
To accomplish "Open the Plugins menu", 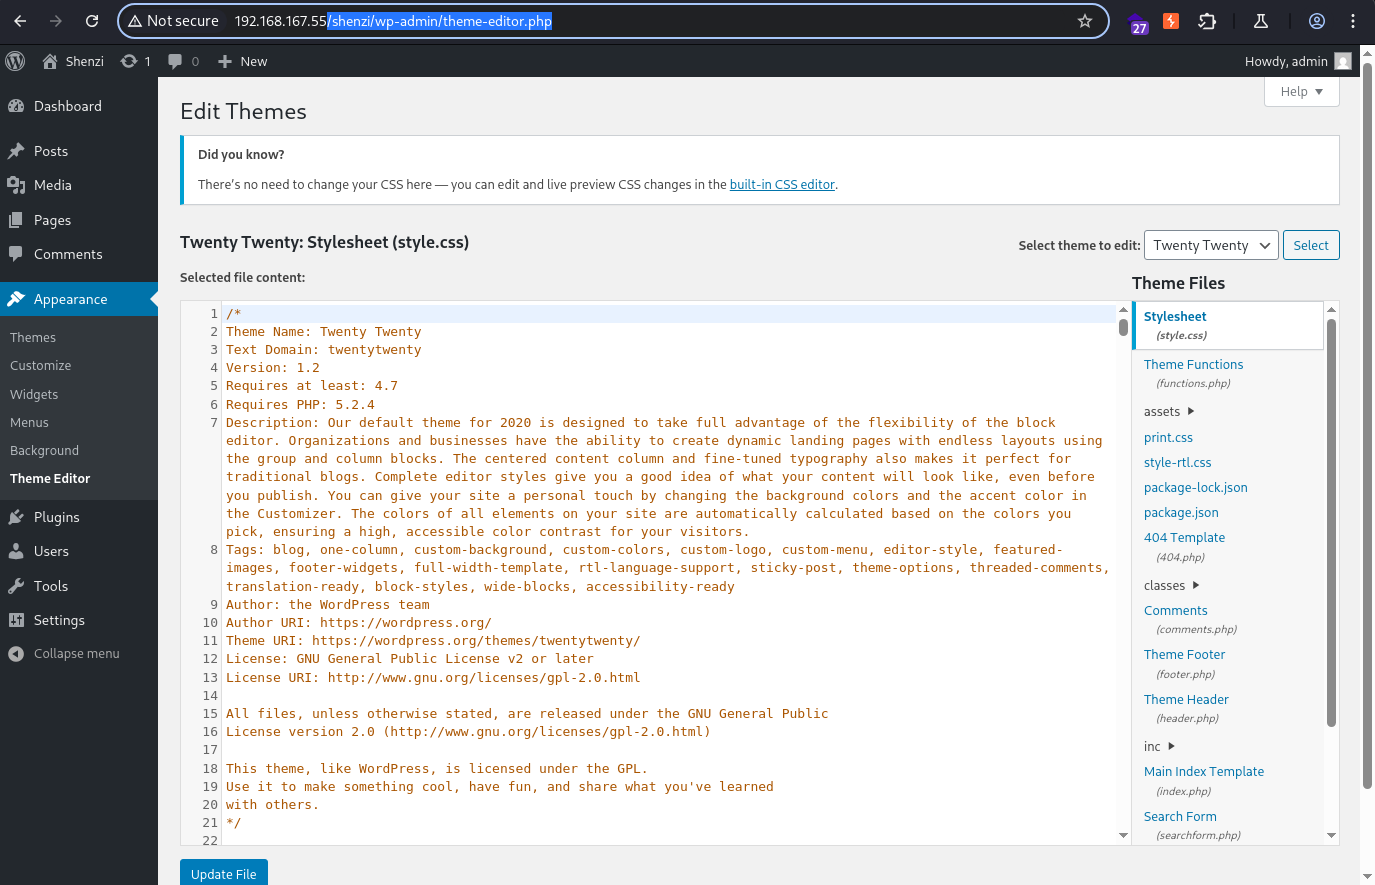I will click(79, 517).
